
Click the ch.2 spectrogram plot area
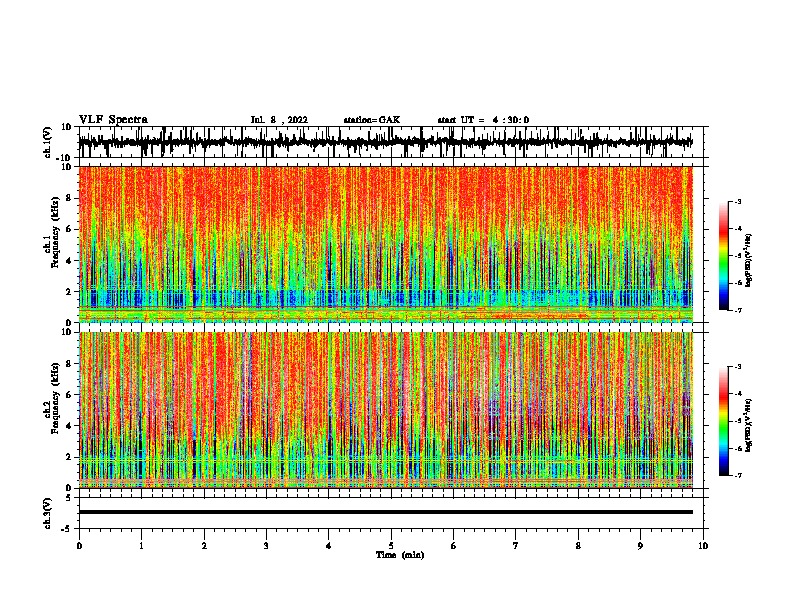point(385,410)
